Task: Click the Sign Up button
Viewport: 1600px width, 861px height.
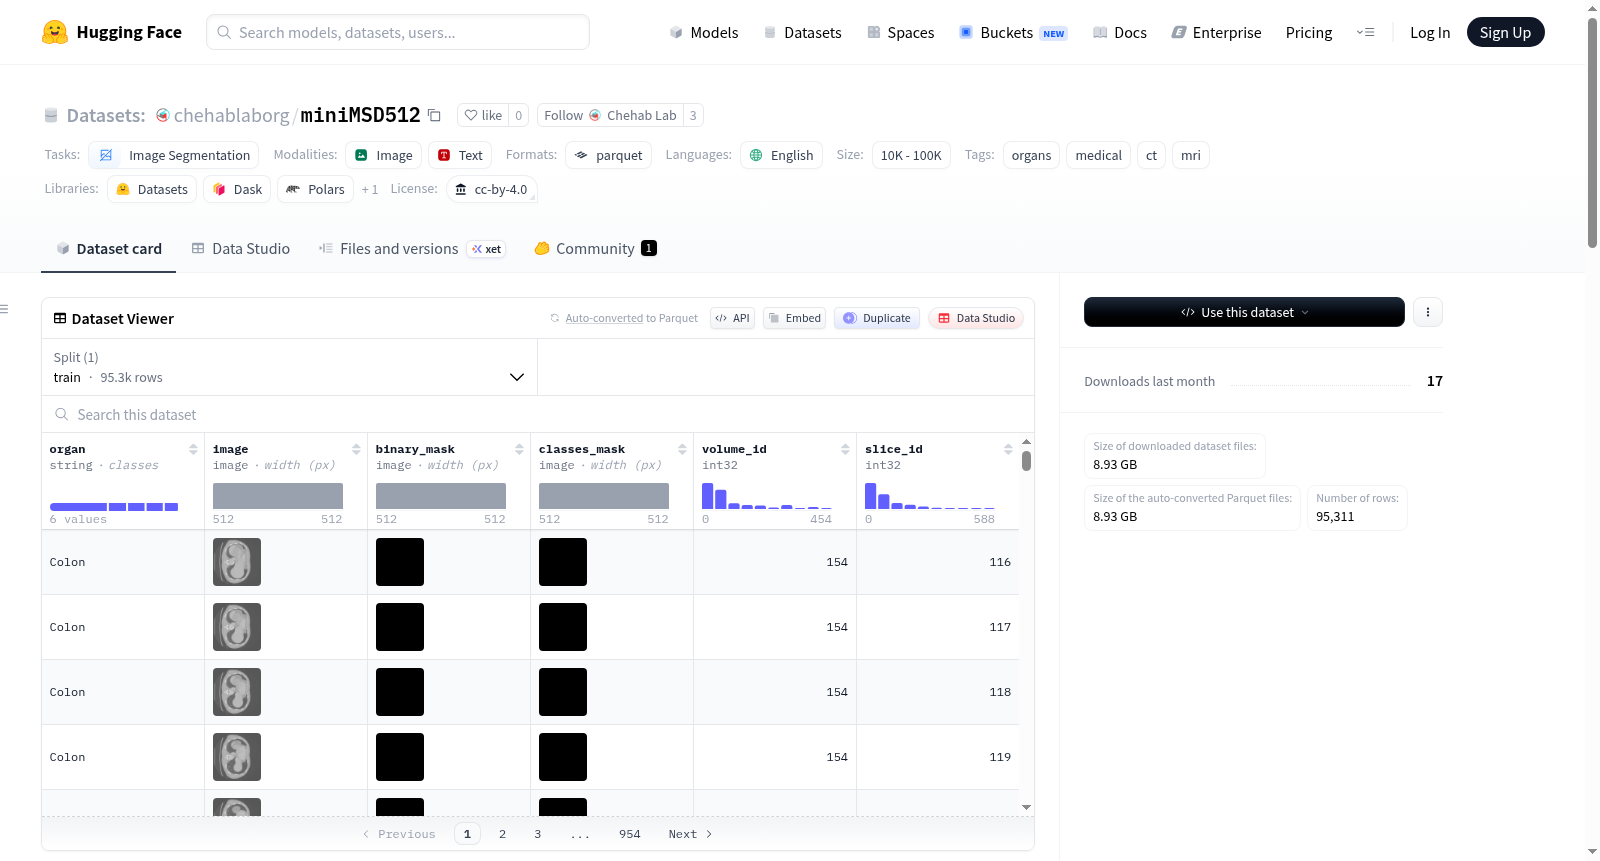Action: tap(1505, 32)
